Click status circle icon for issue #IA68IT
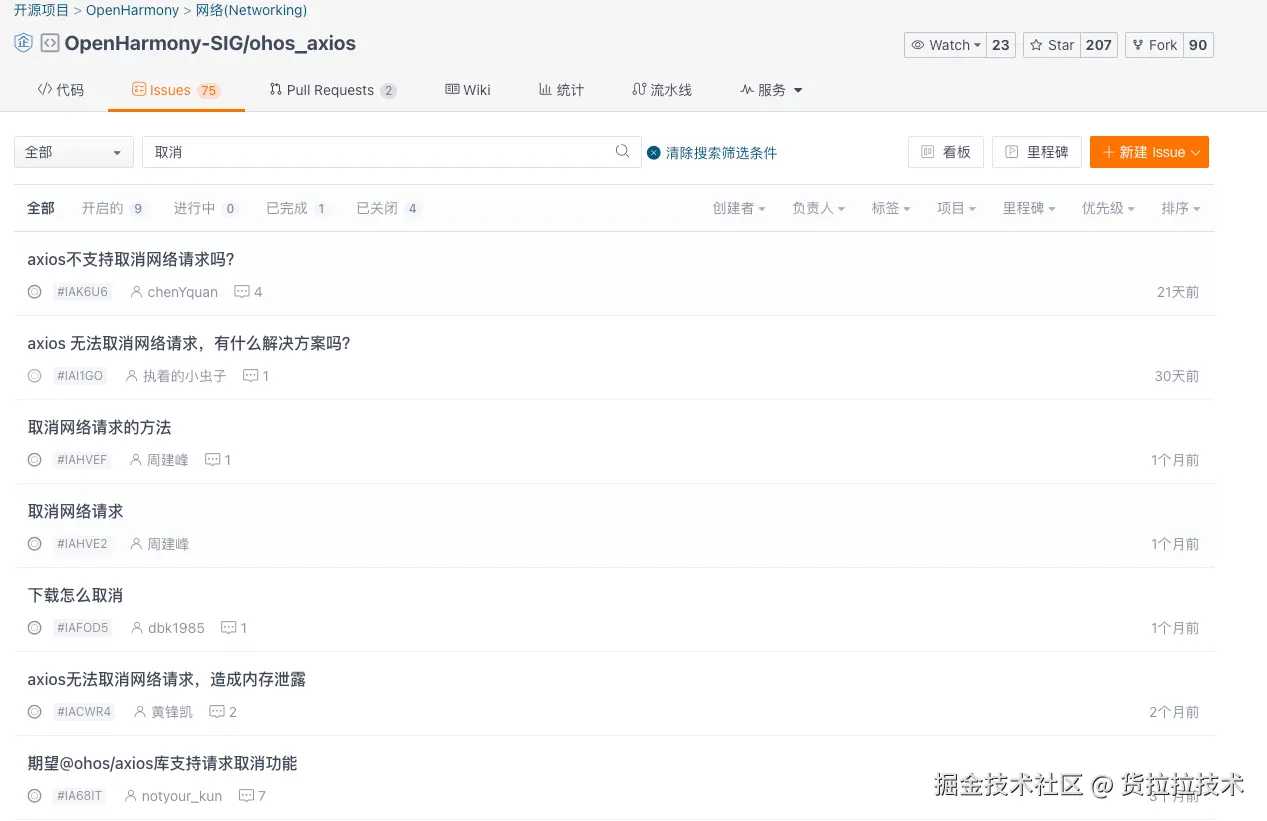The height and width of the screenshot is (821, 1267). 34,796
